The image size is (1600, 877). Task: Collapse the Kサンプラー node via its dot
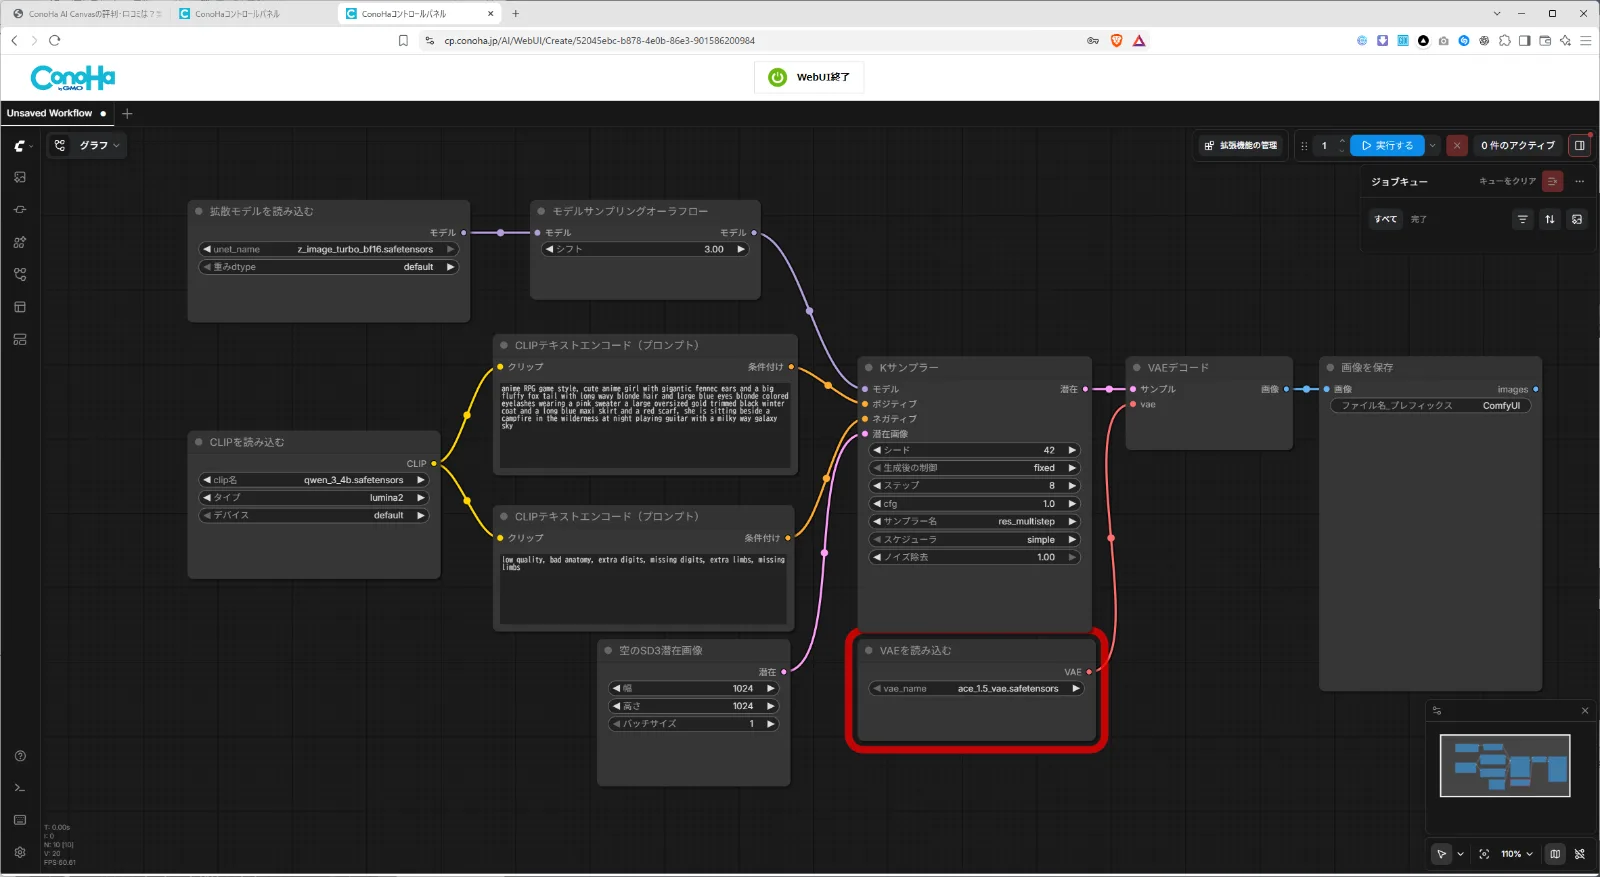pos(869,368)
